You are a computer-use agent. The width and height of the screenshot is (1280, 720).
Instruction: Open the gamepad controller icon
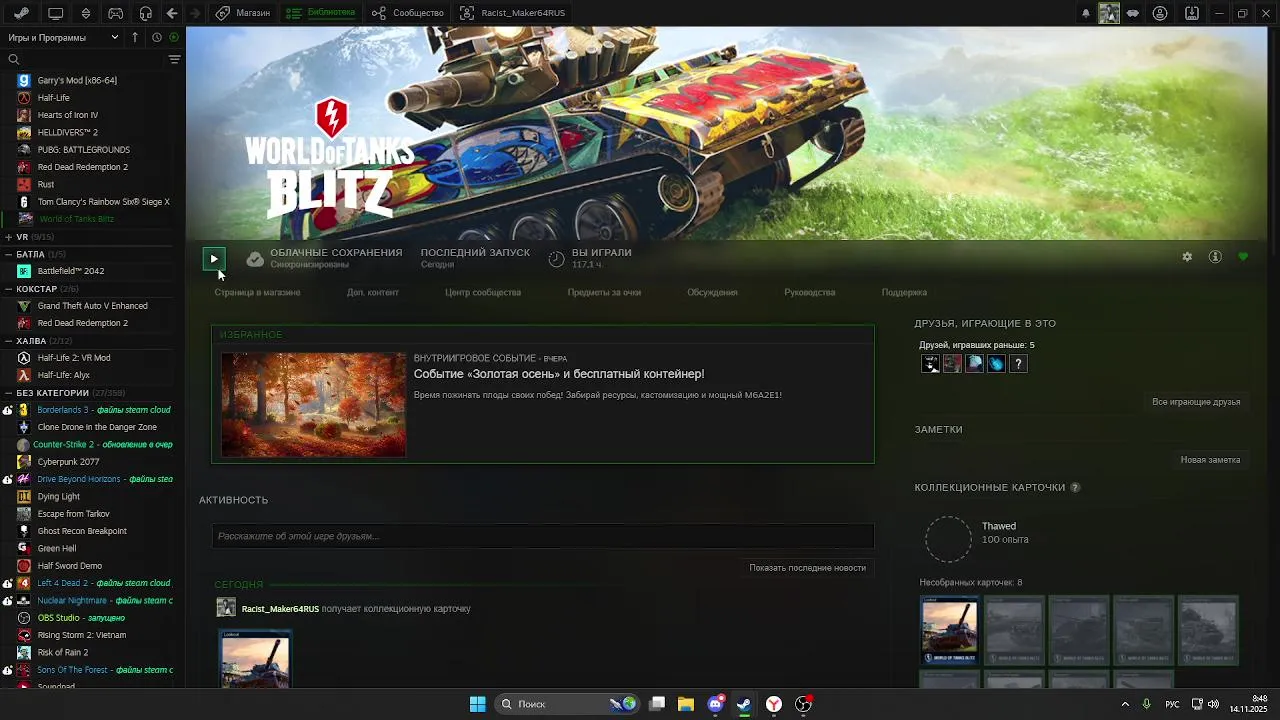116,13
